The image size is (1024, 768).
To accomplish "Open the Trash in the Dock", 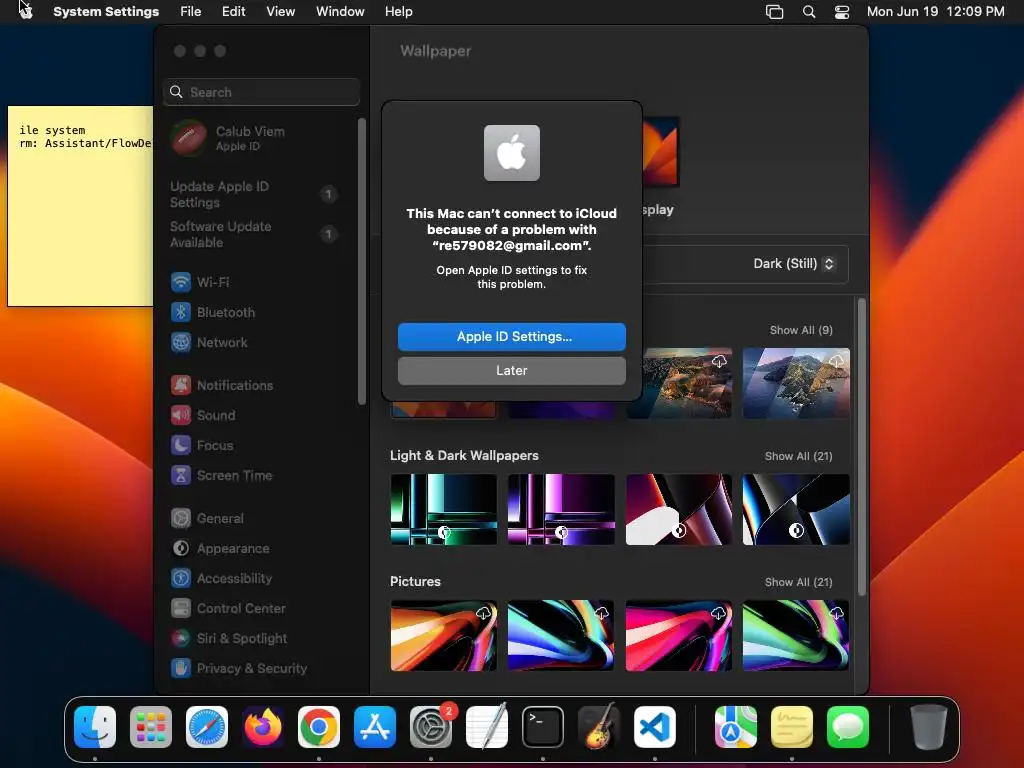I will [928, 727].
